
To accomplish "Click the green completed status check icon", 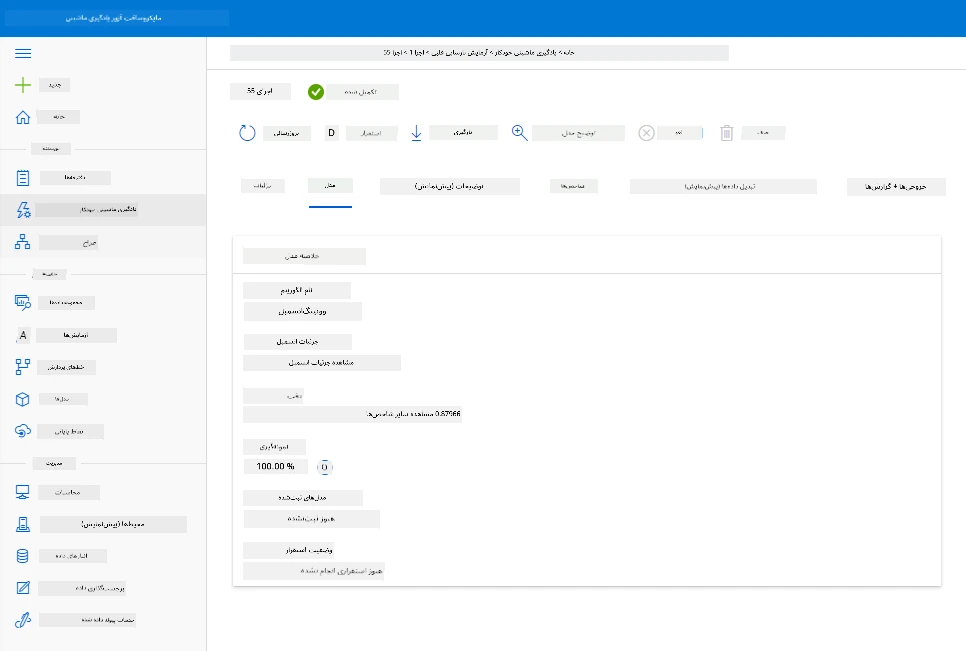I will coord(316,92).
